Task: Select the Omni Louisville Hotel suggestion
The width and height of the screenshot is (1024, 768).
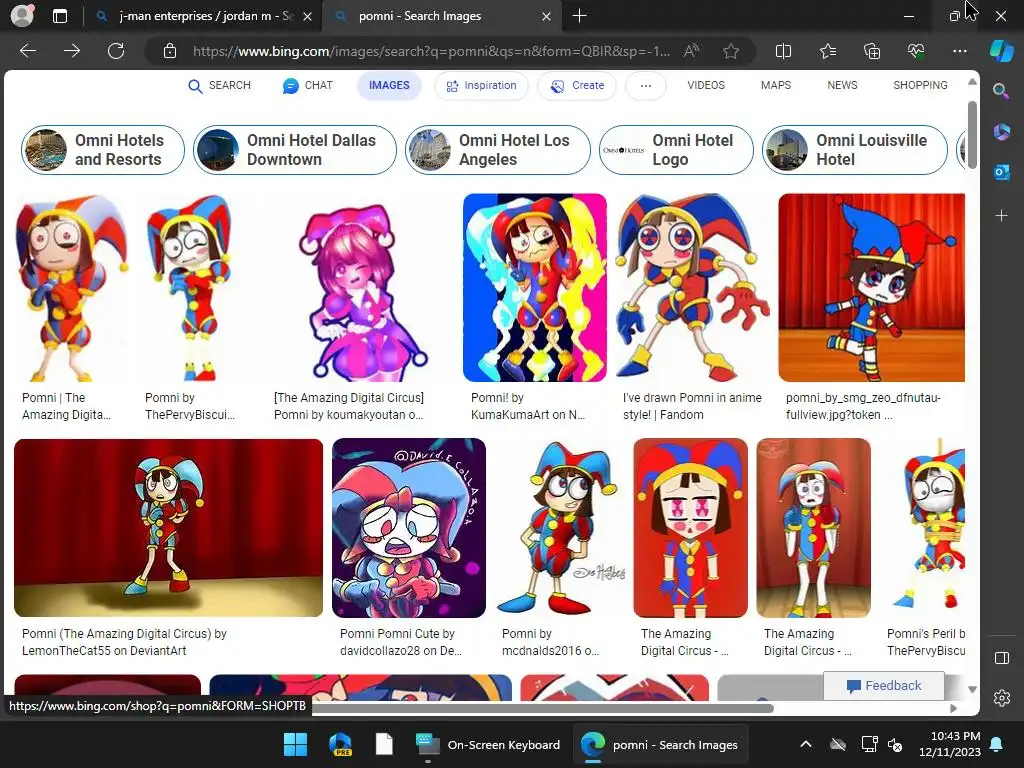Action: point(855,150)
